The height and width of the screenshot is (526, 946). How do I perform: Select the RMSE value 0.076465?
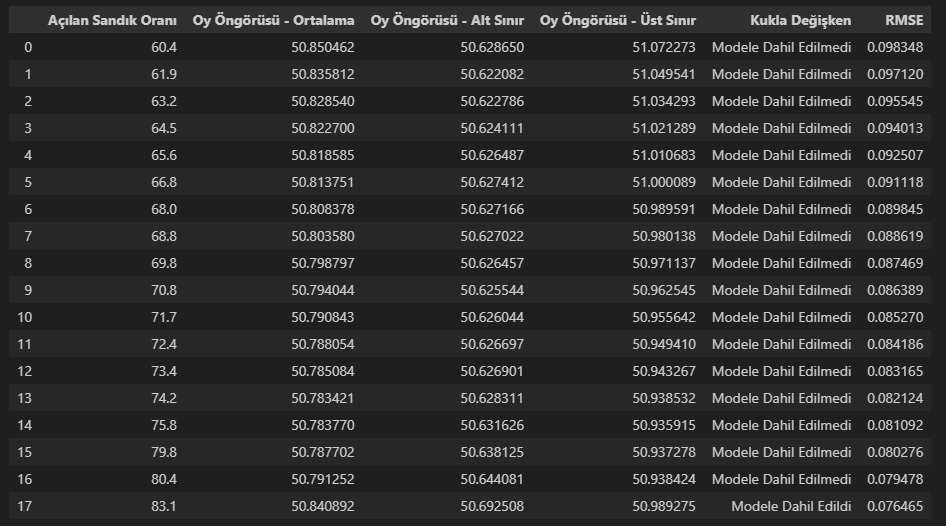[895, 506]
